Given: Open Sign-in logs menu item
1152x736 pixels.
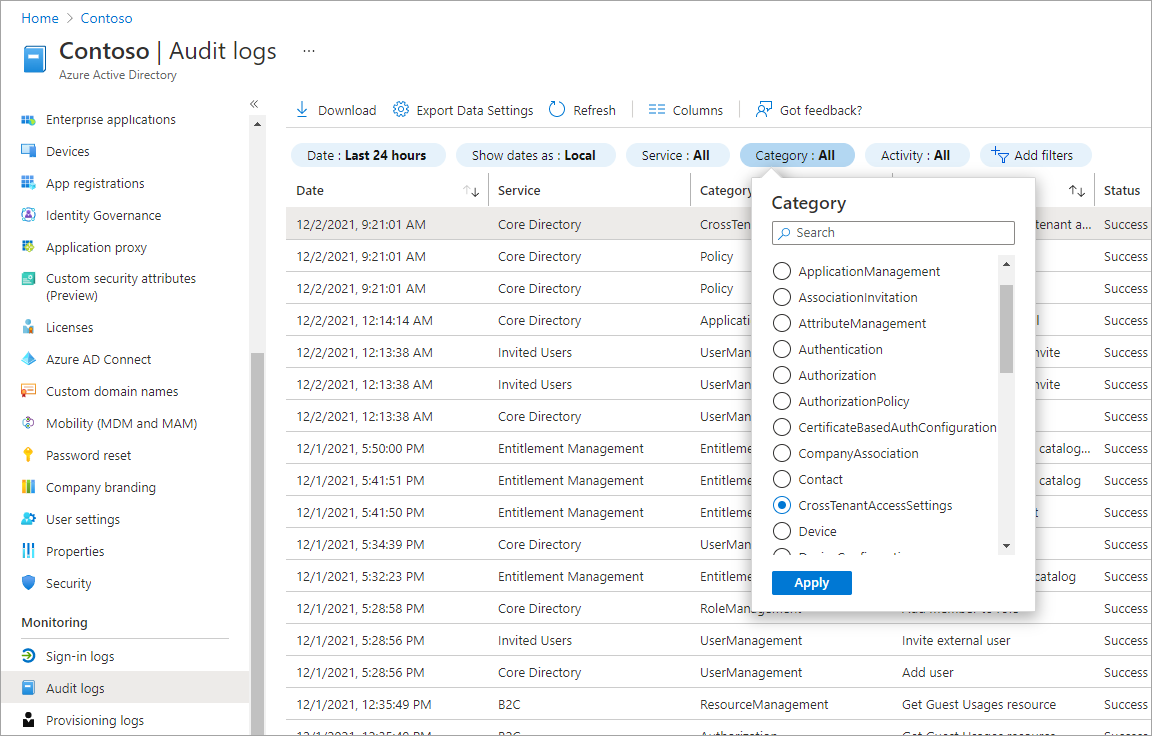Looking at the screenshot, I should coord(80,657).
